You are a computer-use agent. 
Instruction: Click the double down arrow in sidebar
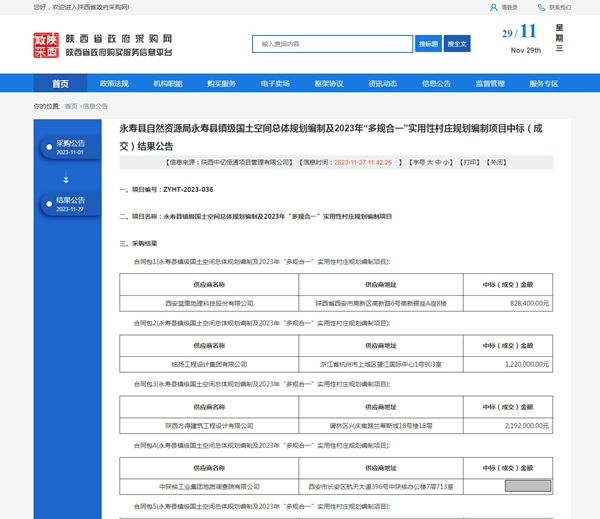(66, 179)
